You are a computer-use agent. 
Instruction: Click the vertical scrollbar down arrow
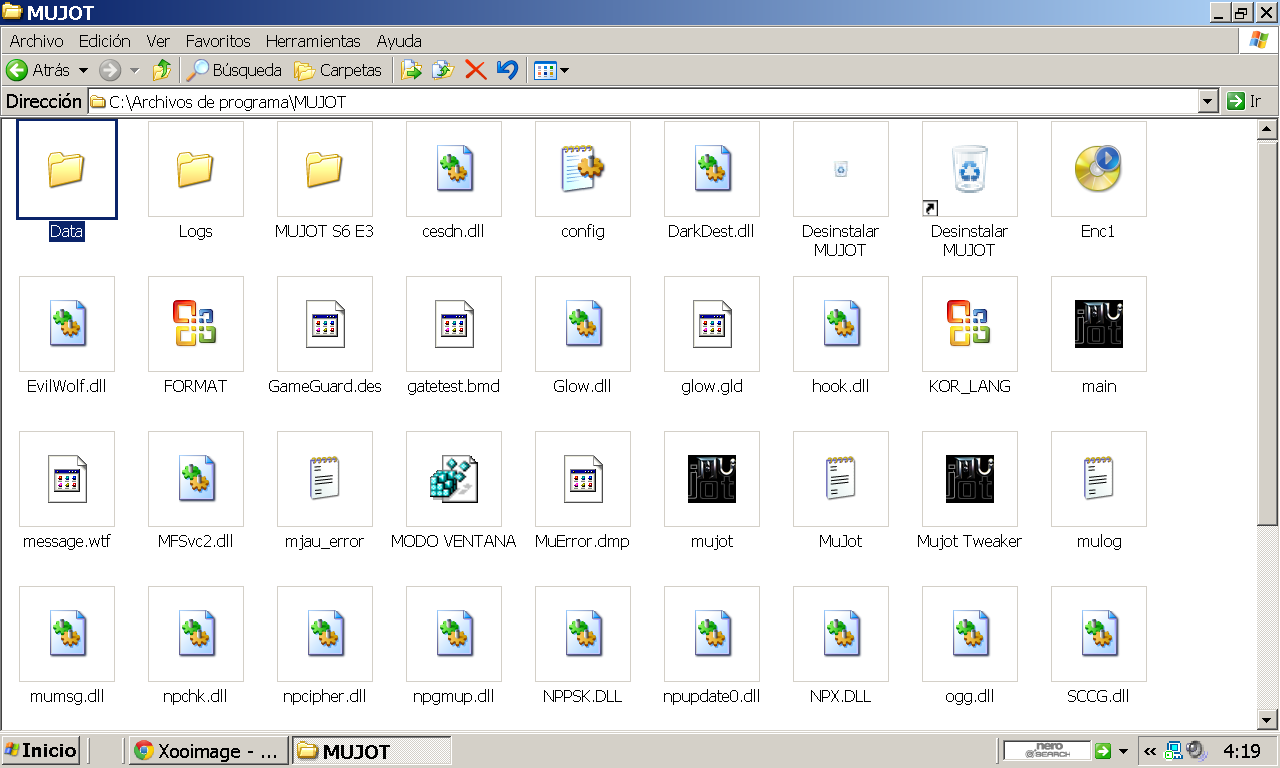point(1267,719)
